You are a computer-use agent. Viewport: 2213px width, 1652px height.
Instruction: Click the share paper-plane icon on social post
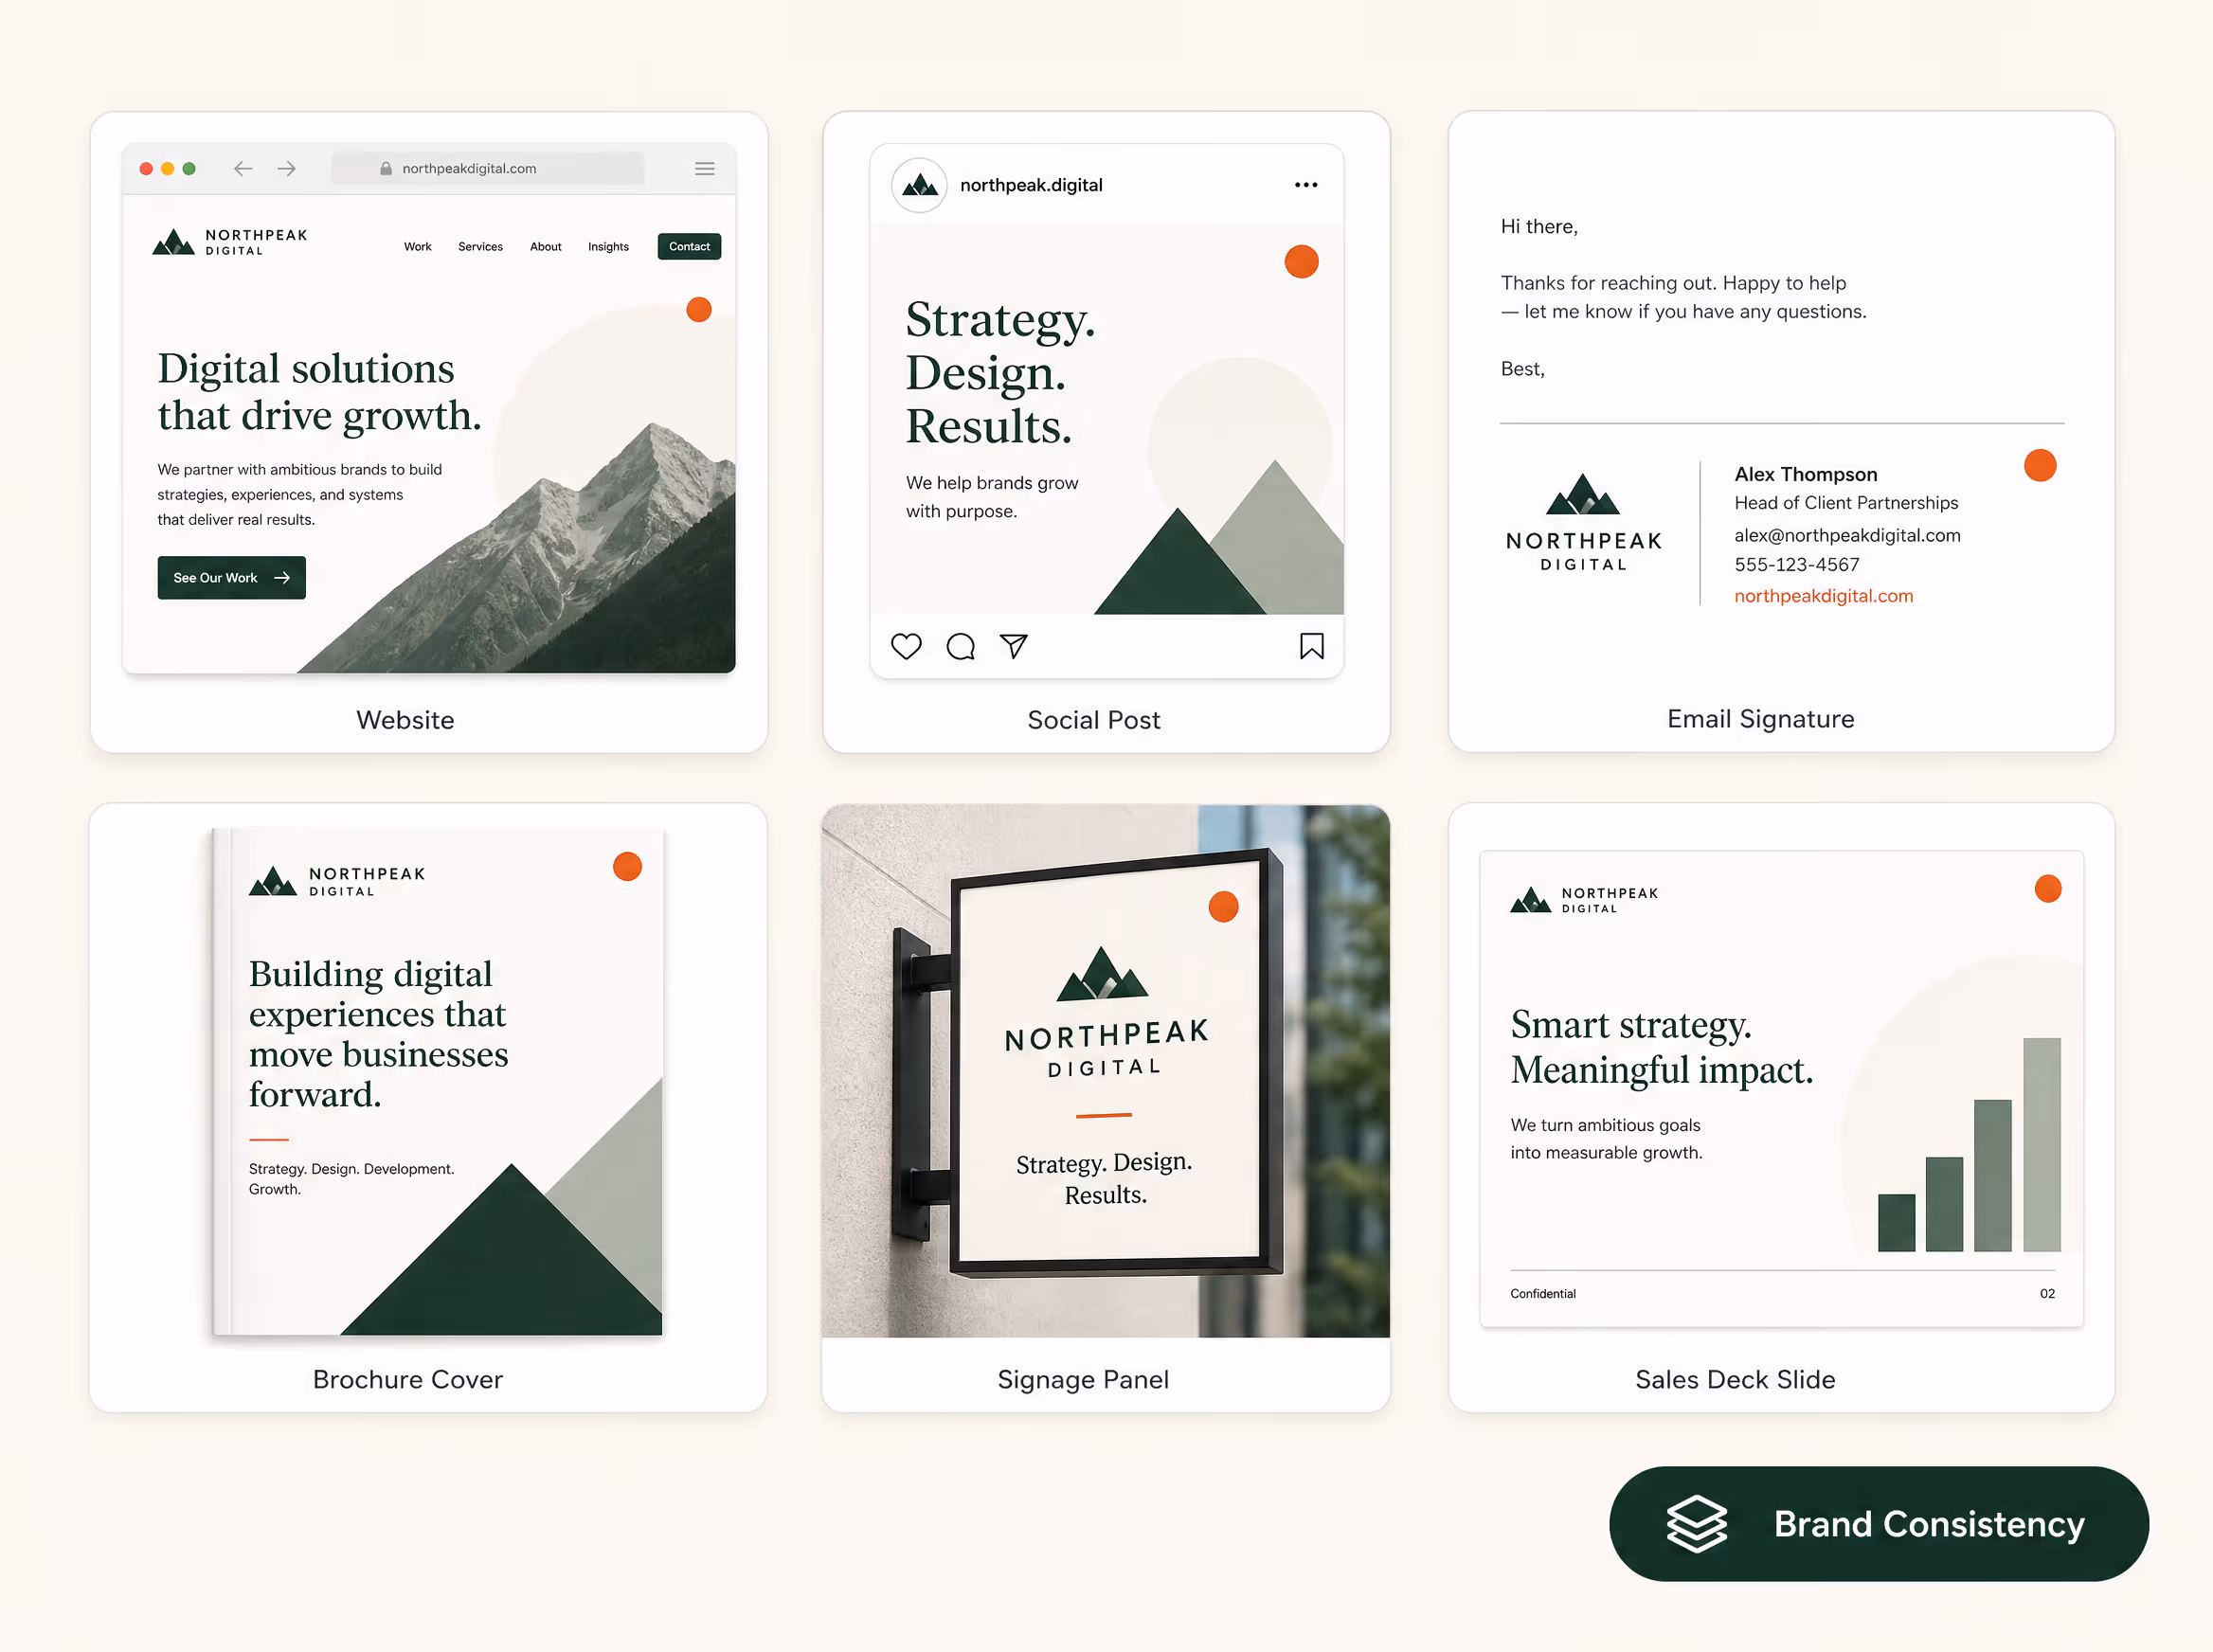pos(1014,646)
